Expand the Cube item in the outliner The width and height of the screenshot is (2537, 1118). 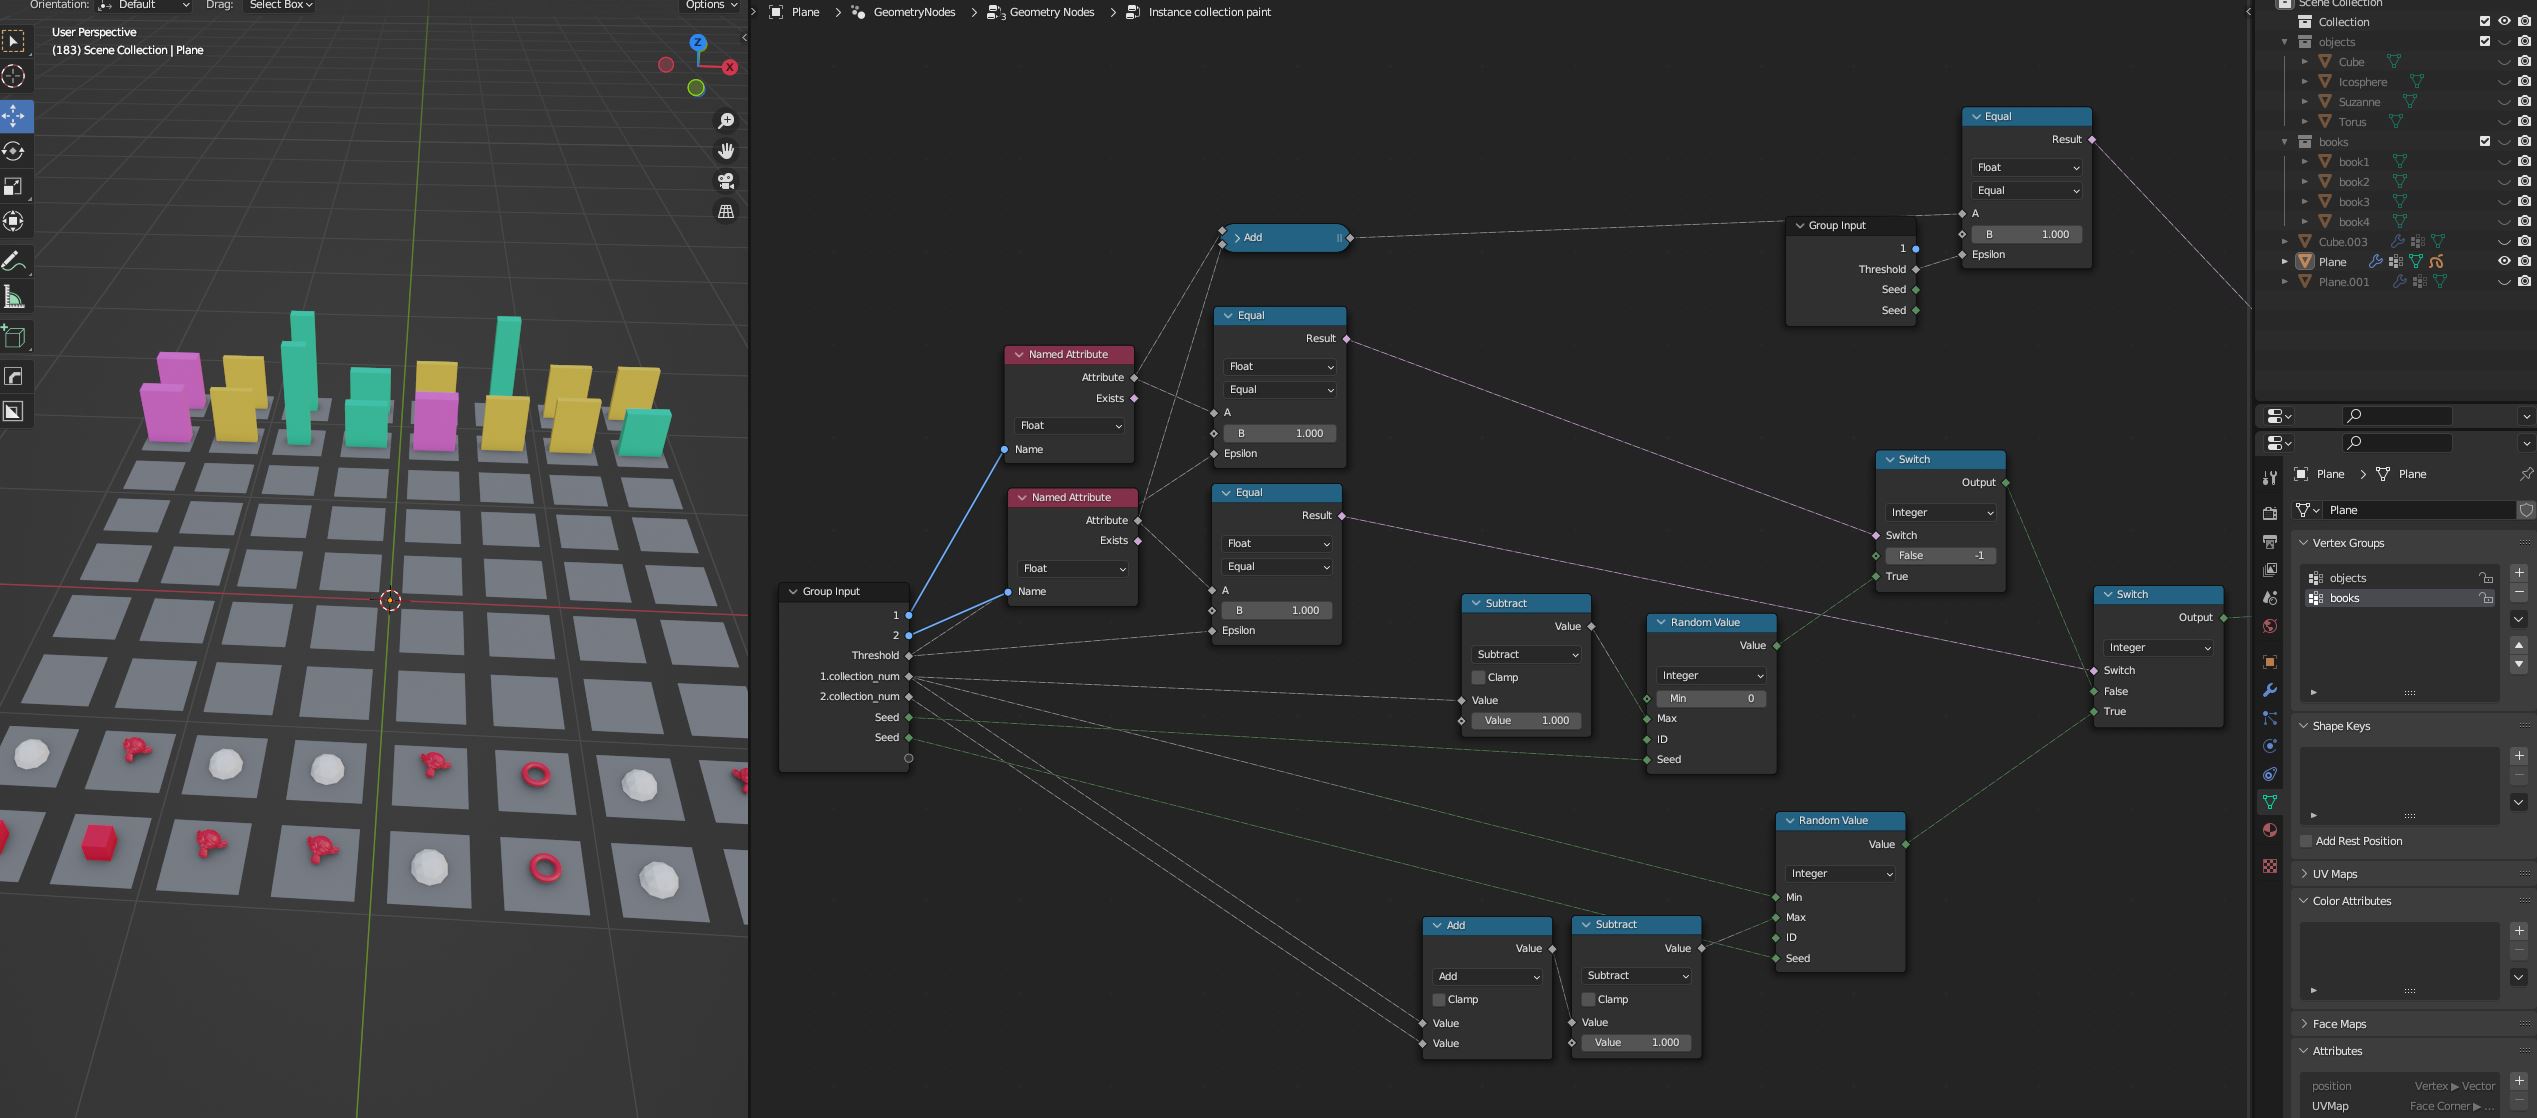coord(2305,61)
